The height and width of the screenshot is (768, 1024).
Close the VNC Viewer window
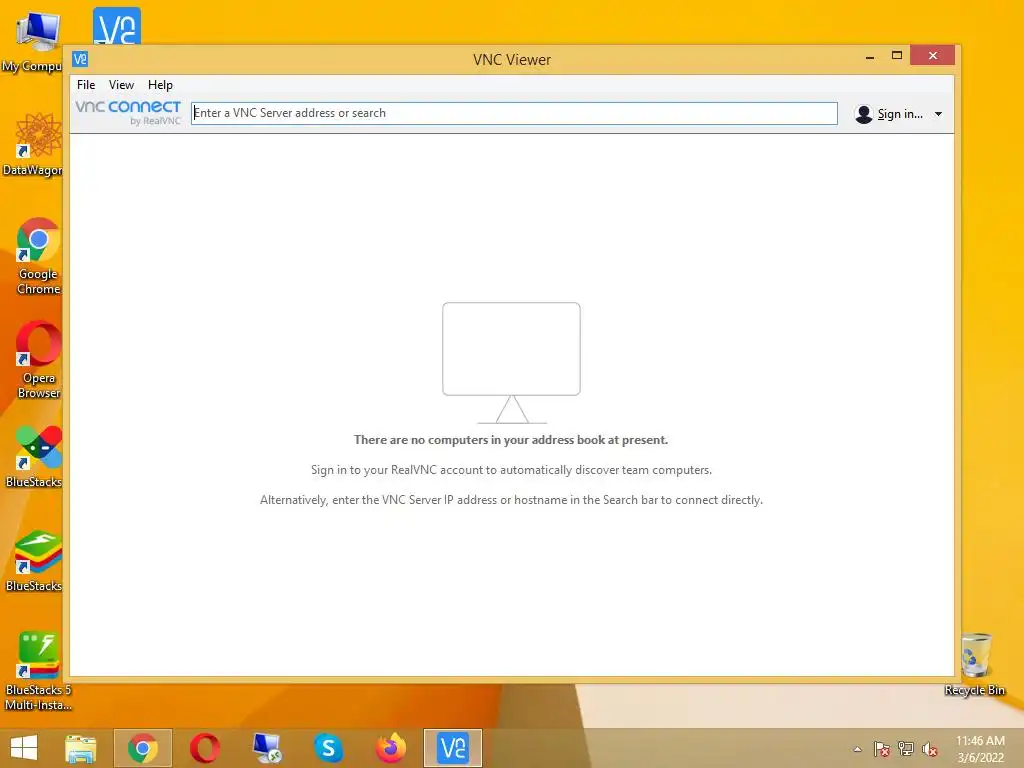pos(933,56)
